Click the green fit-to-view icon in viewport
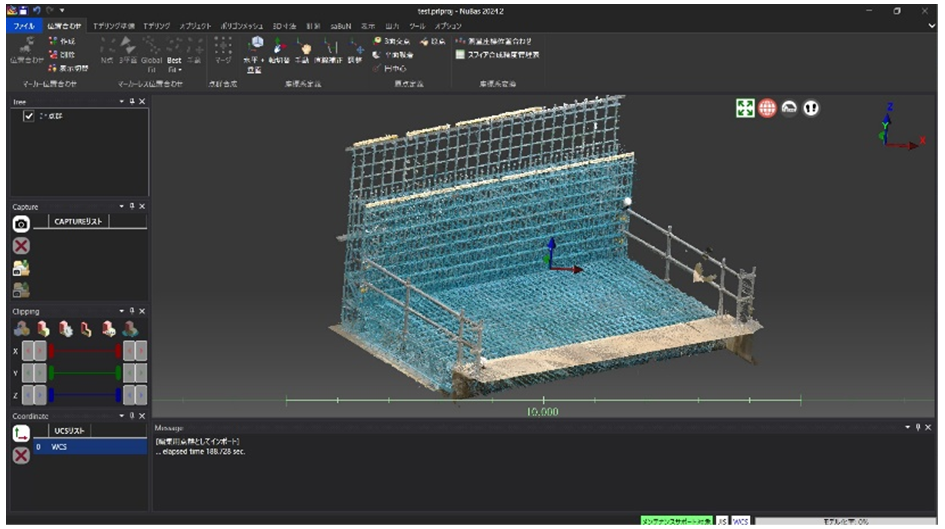This screenshot has height=529, width=945. pyautogui.click(x=744, y=108)
